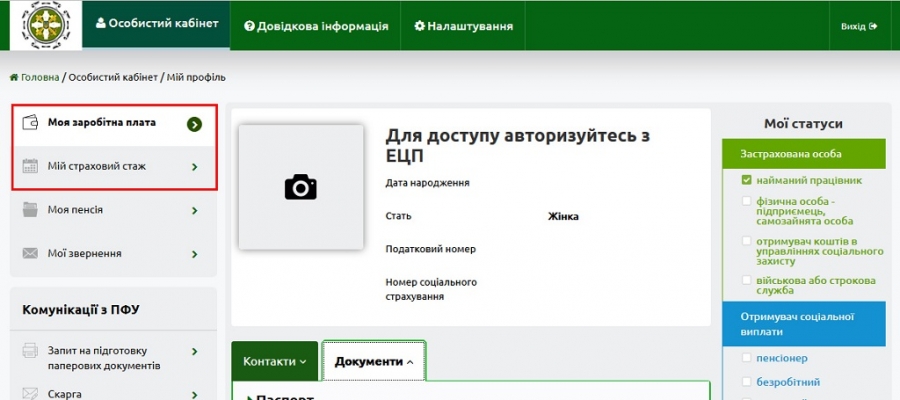Image resolution: width=900 pixels, height=400 pixels.
Task: Click the envelope icon beside Мої звернення
Action: click(30, 254)
